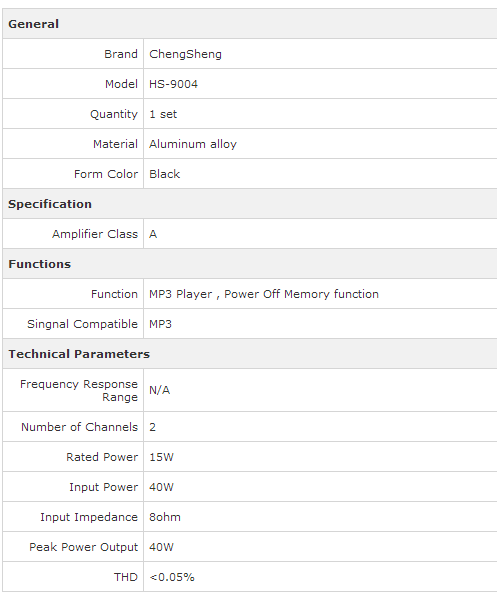Select the Aluminum alloy material value
Image resolution: width=497 pixels, height=592 pixels.
pos(193,144)
